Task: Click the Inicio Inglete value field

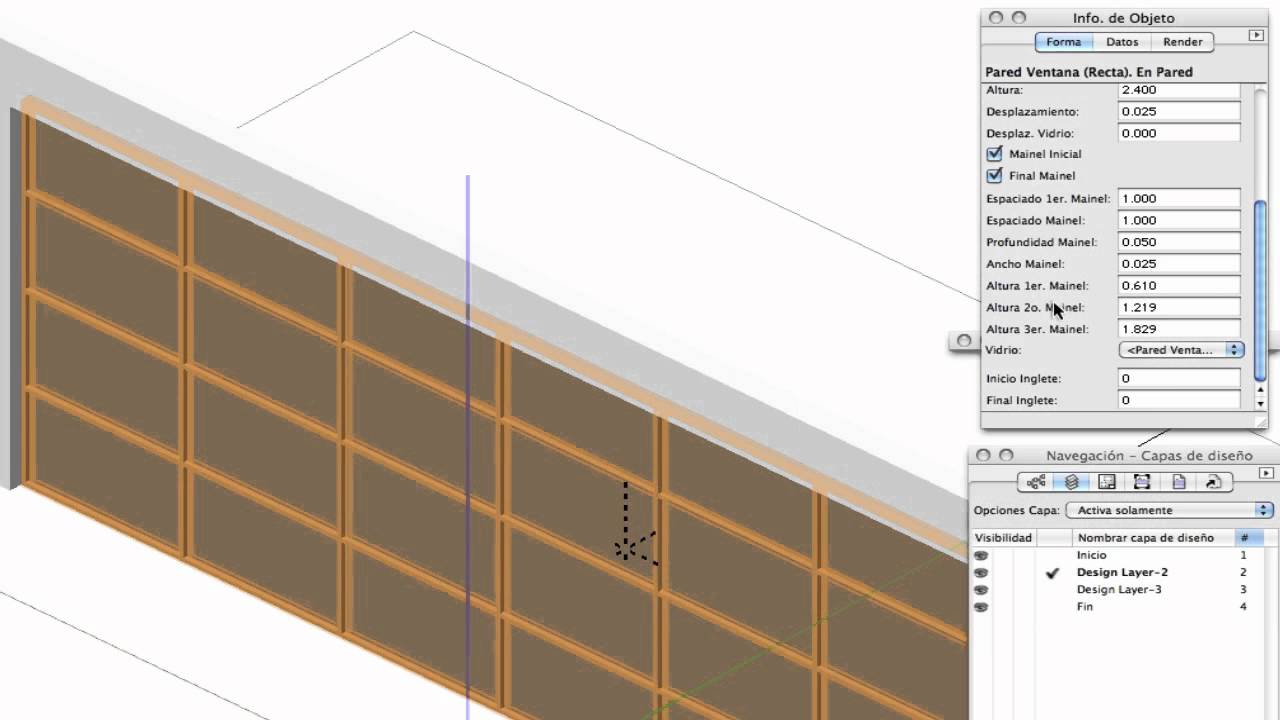Action: click(x=1179, y=378)
